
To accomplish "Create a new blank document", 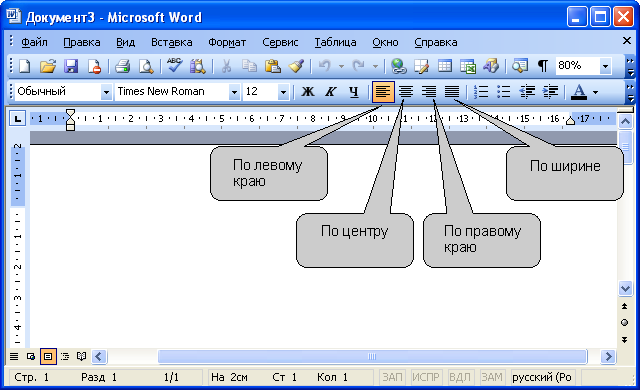I will click(x=24, y=66).
